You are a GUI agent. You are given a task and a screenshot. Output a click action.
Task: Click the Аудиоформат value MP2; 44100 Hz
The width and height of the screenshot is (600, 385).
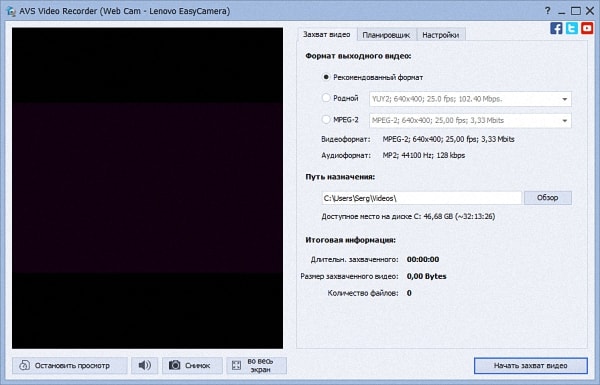(424, 155)
